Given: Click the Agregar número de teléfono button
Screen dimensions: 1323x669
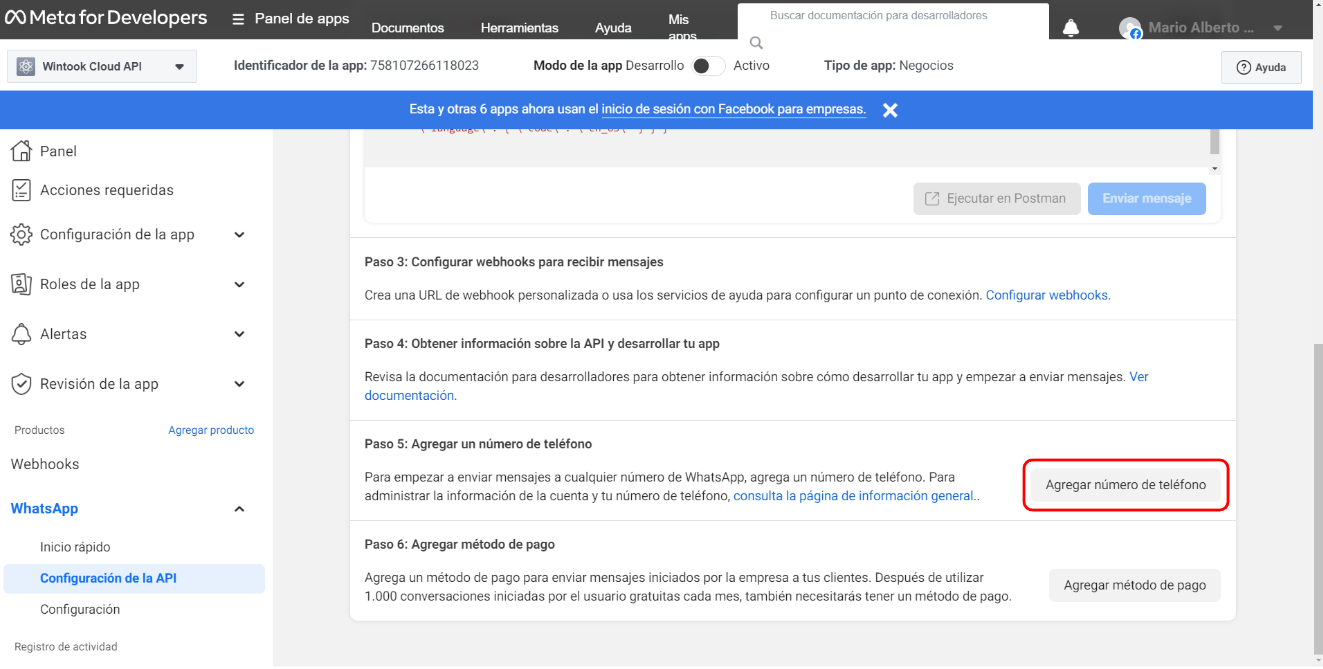Looking at the screenshot, I should [x=1125, y=485].
